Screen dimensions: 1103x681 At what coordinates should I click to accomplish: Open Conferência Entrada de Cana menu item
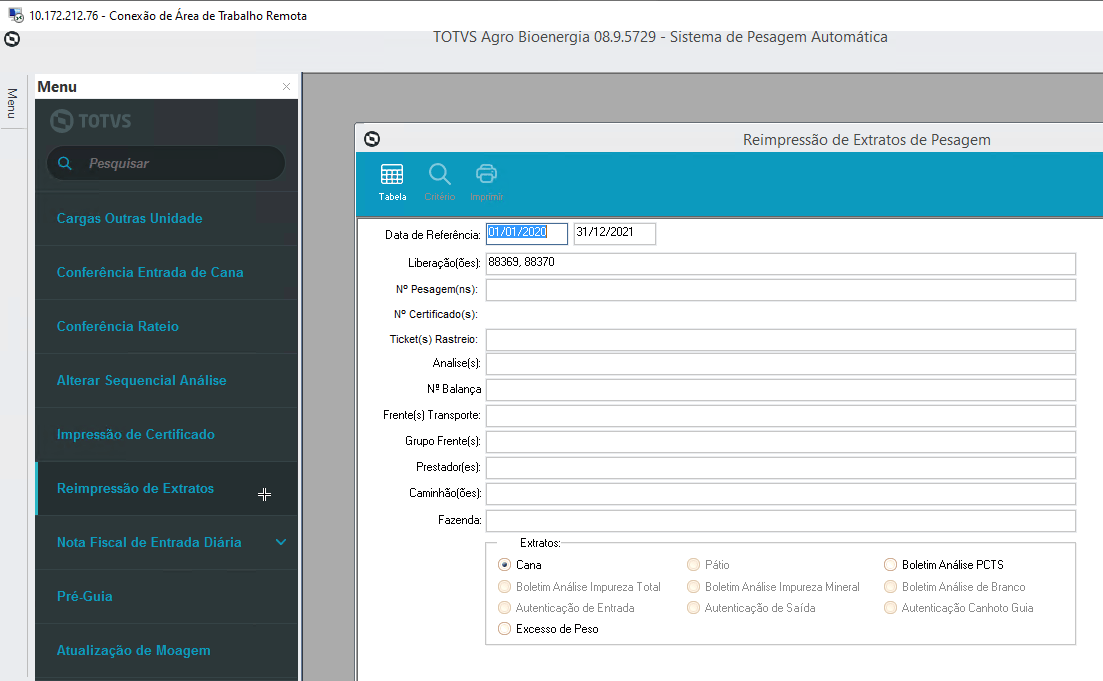click(166, 272)
